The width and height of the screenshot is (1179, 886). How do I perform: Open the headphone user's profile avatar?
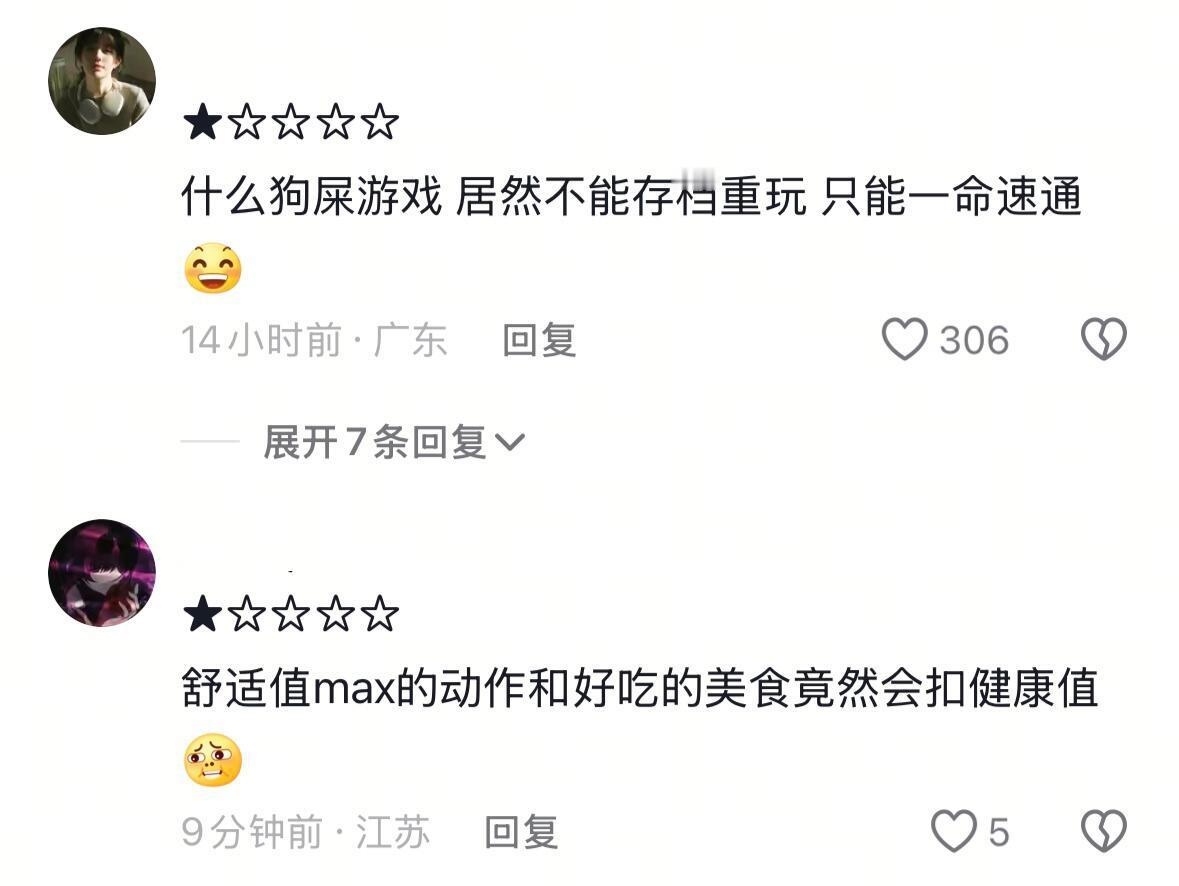(x=102, y=81)
